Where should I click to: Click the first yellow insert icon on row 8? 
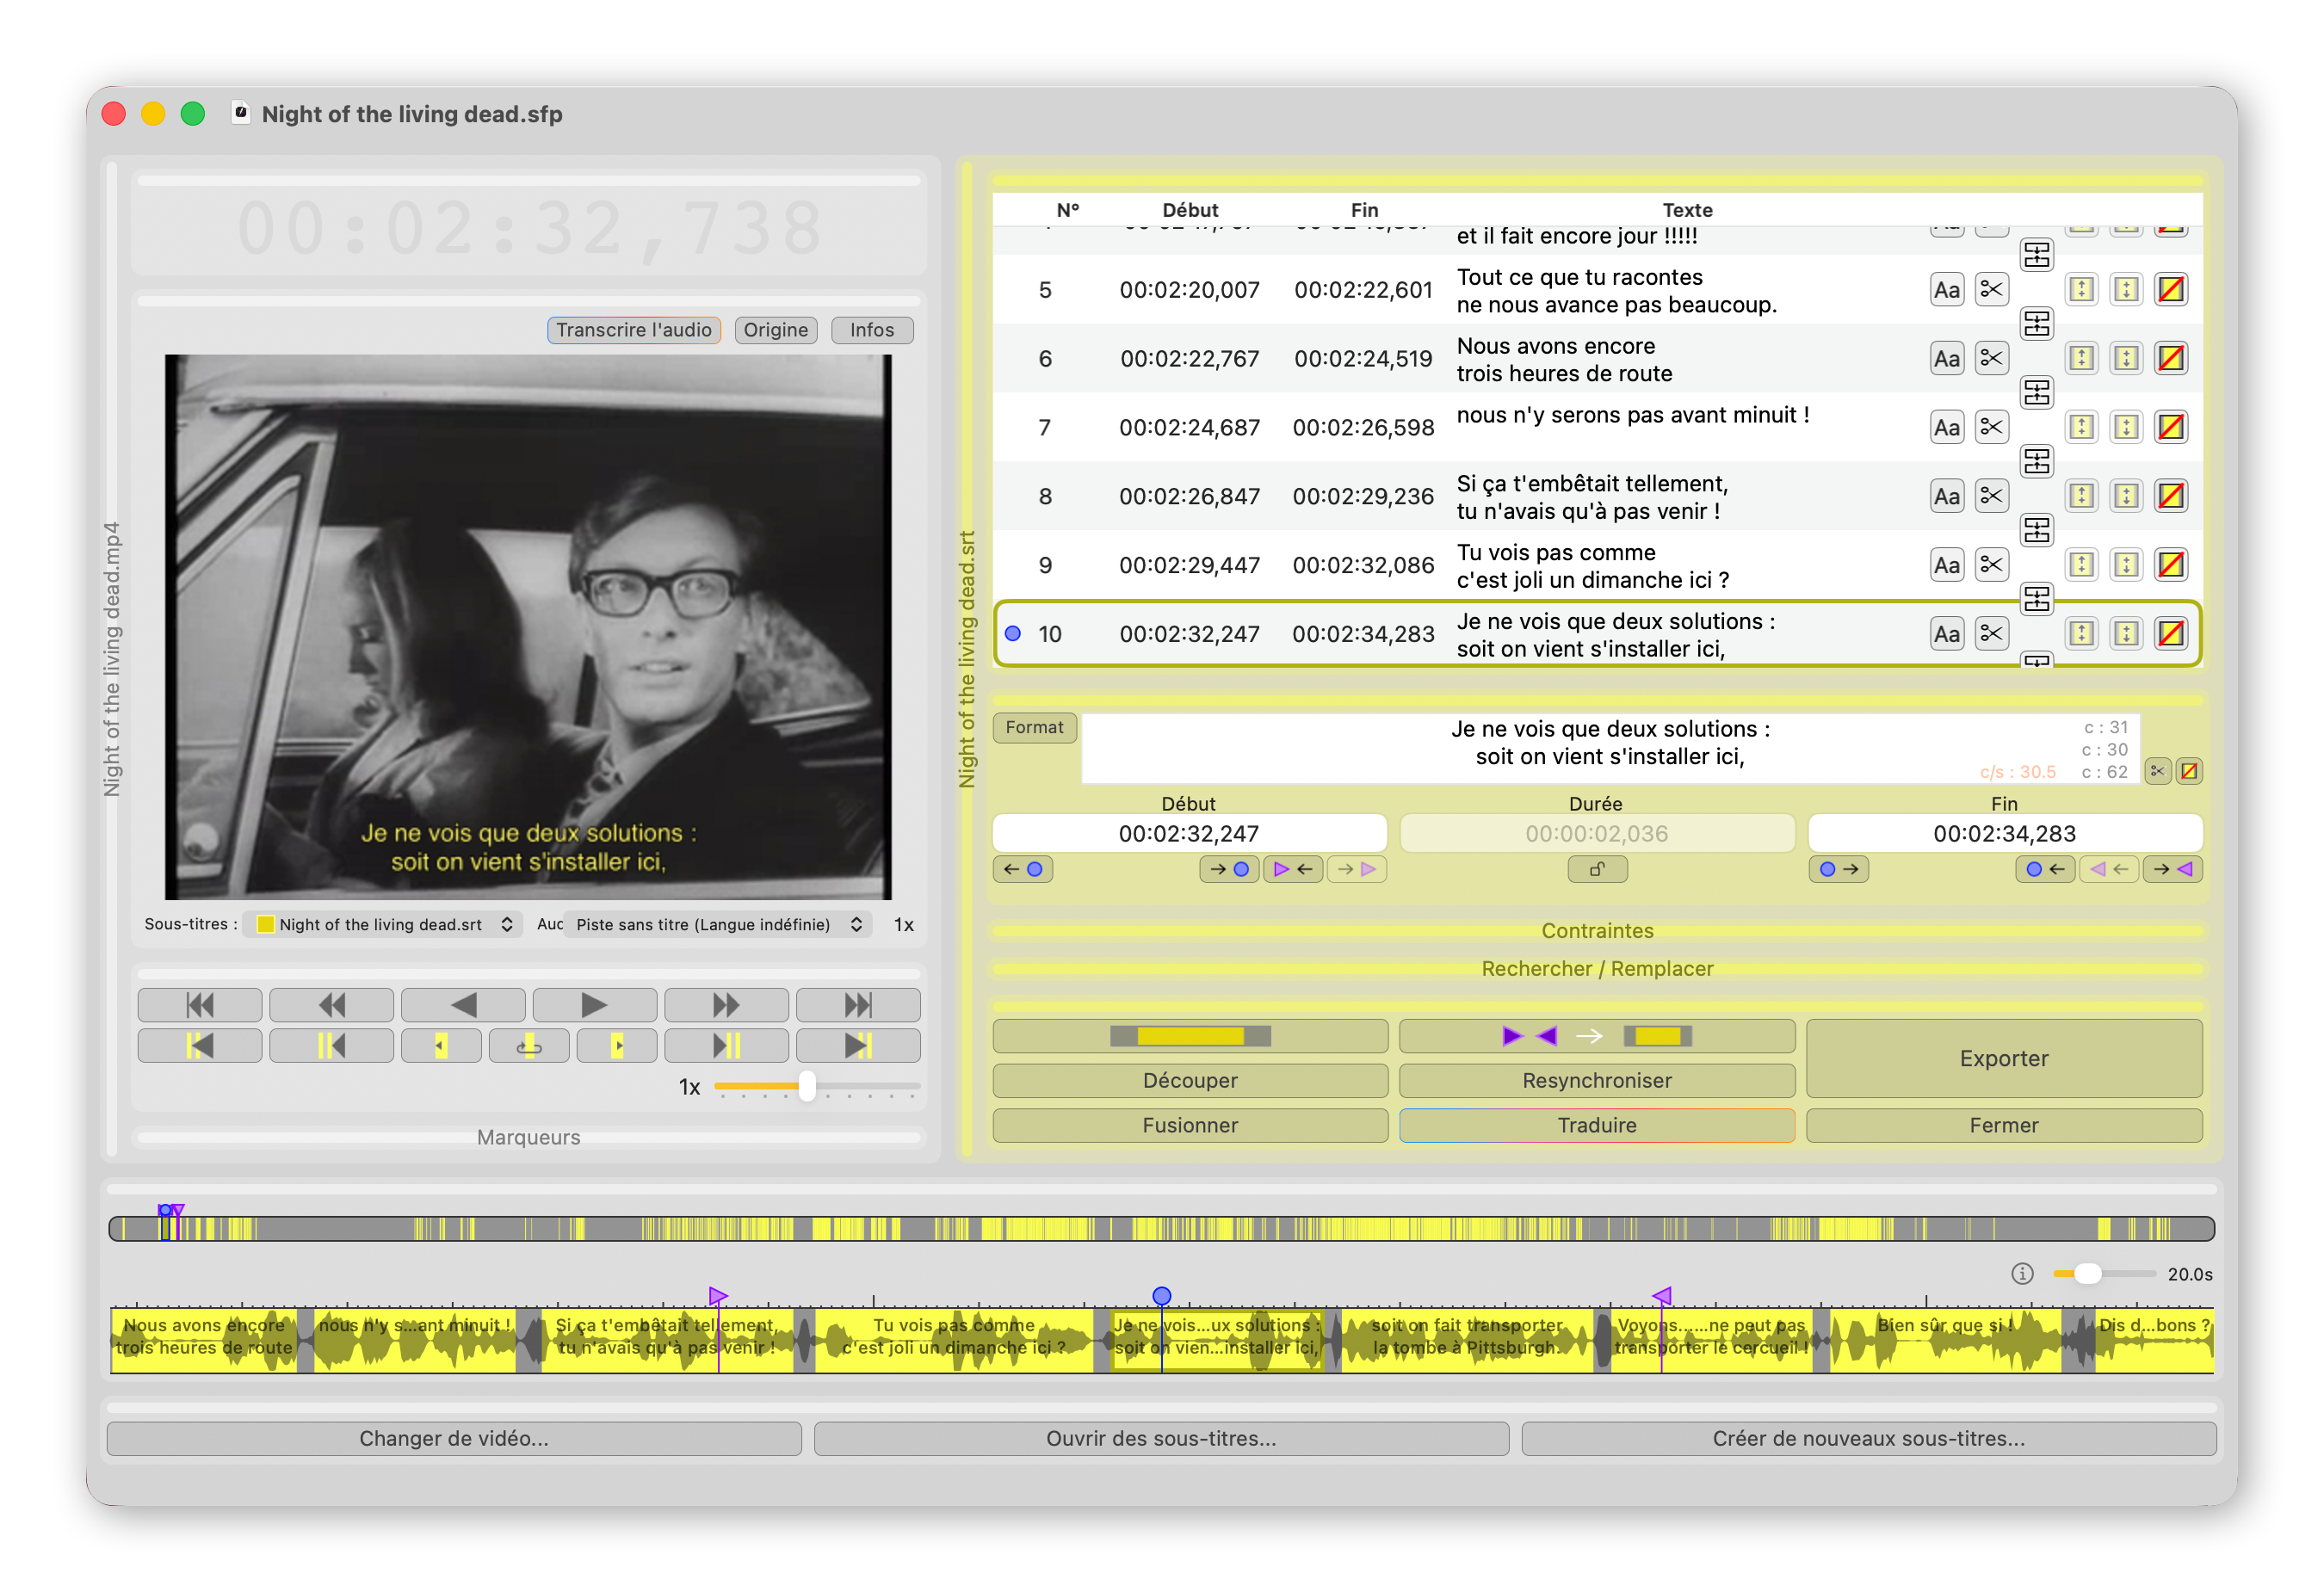coord(2081,496)
